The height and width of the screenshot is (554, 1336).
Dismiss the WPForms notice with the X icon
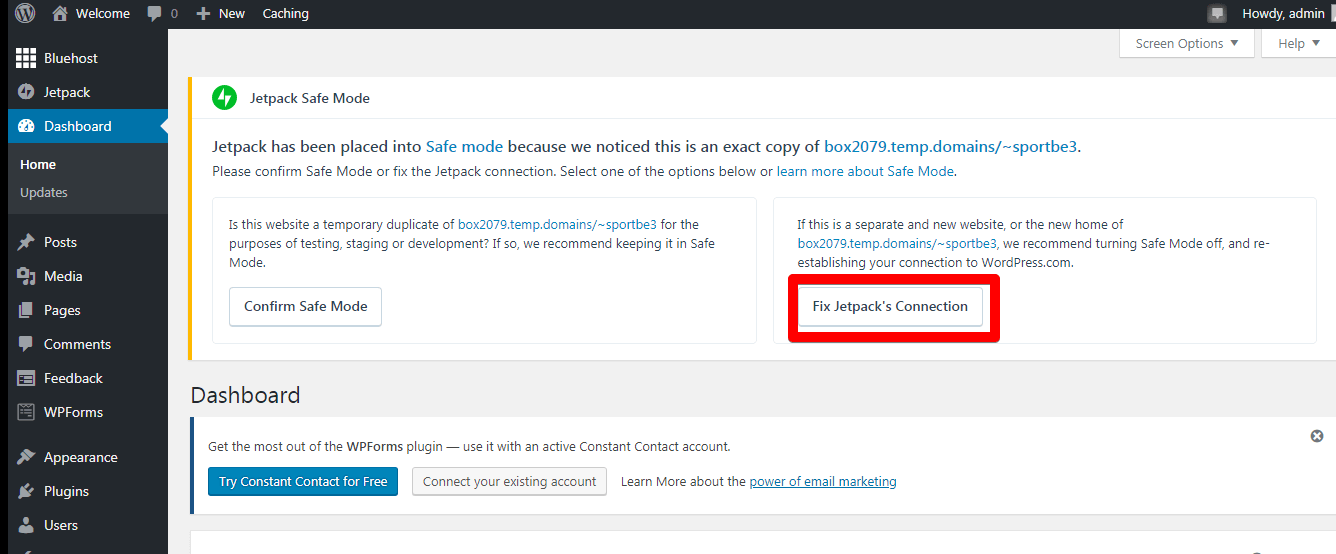(x=1317, y=436)
